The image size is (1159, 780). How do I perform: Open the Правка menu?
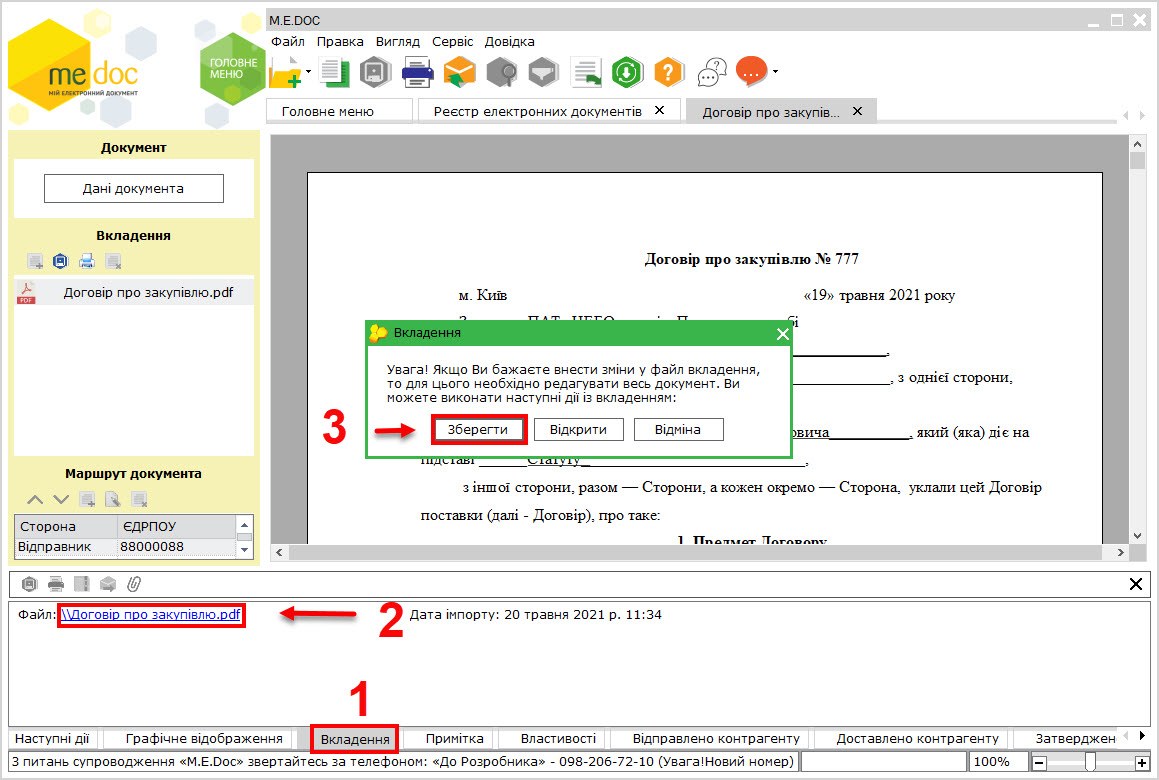tap(340, 41)
